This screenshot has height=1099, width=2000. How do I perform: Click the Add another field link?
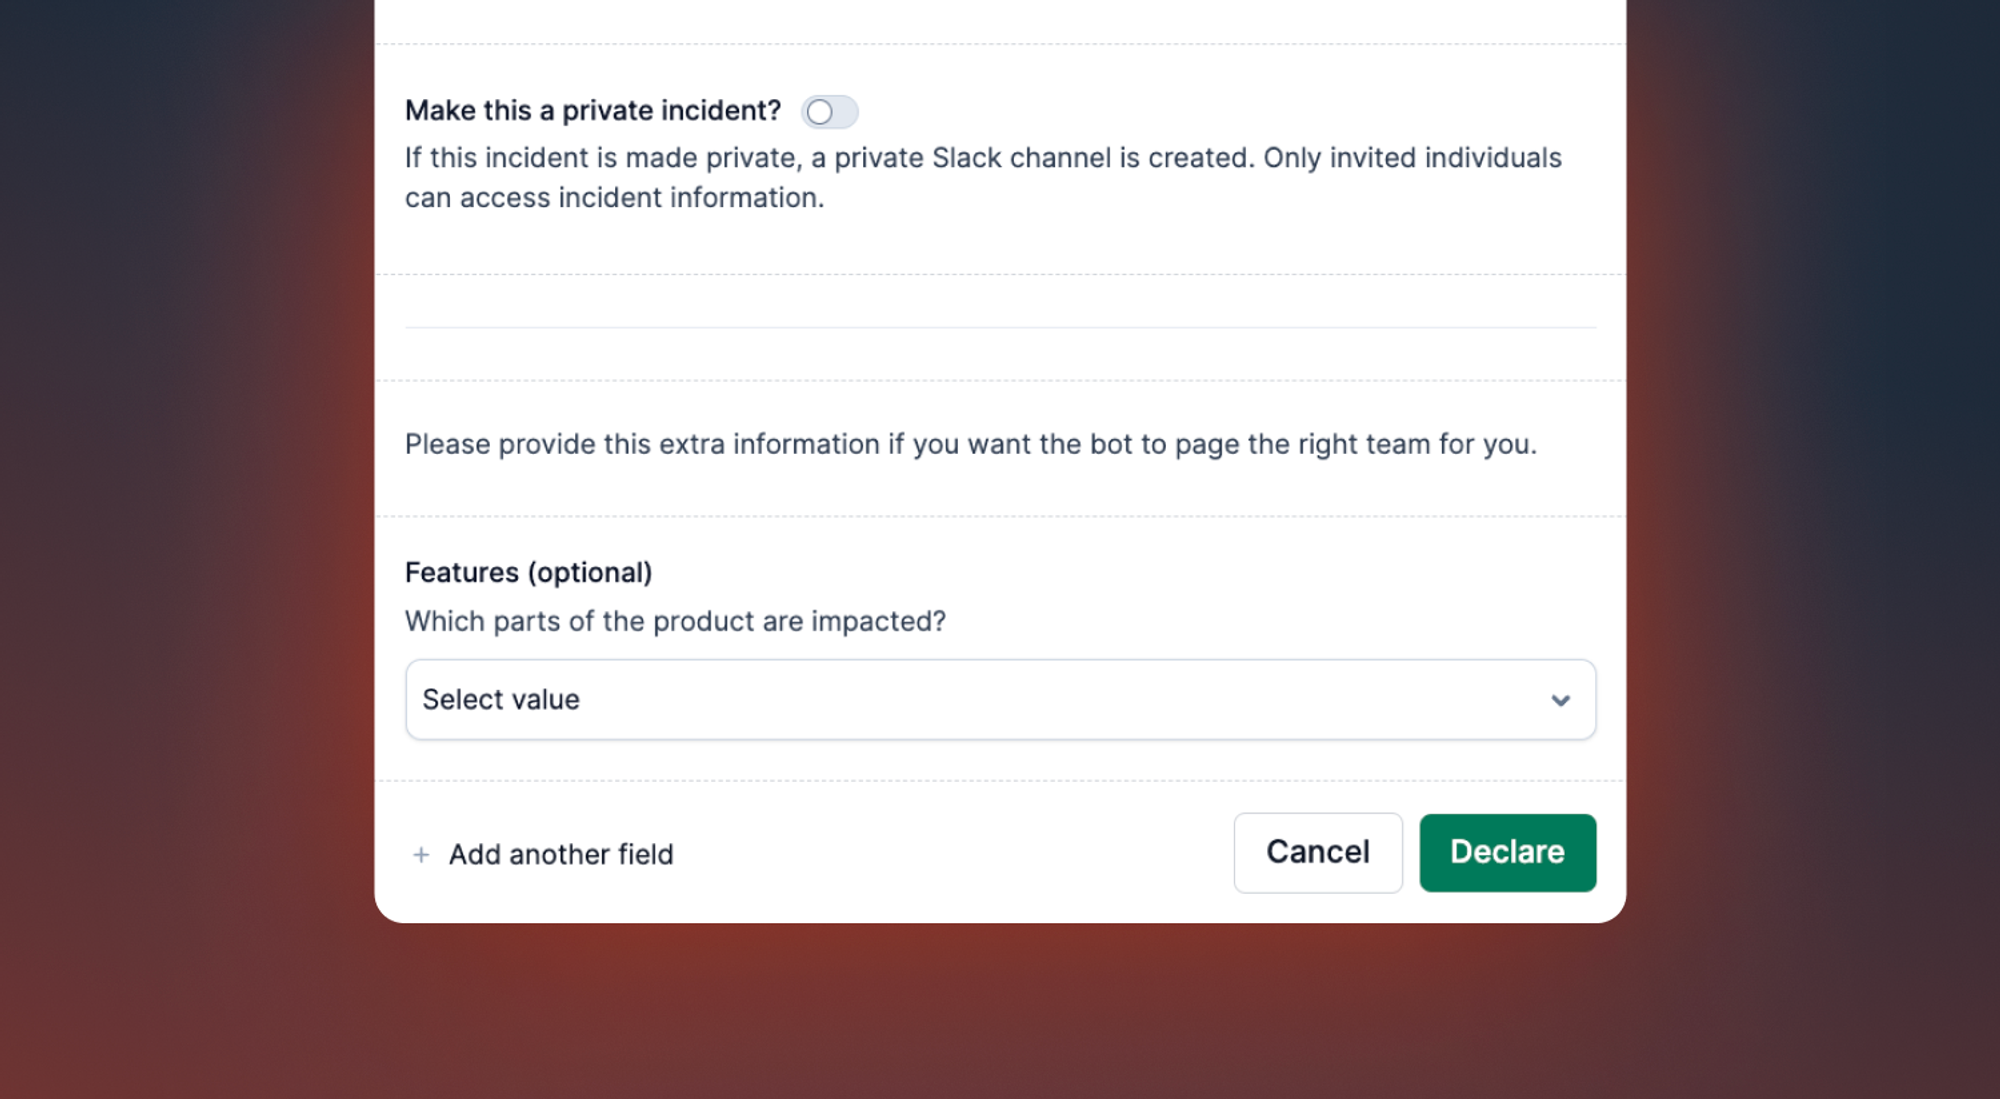tap(543, 854)
